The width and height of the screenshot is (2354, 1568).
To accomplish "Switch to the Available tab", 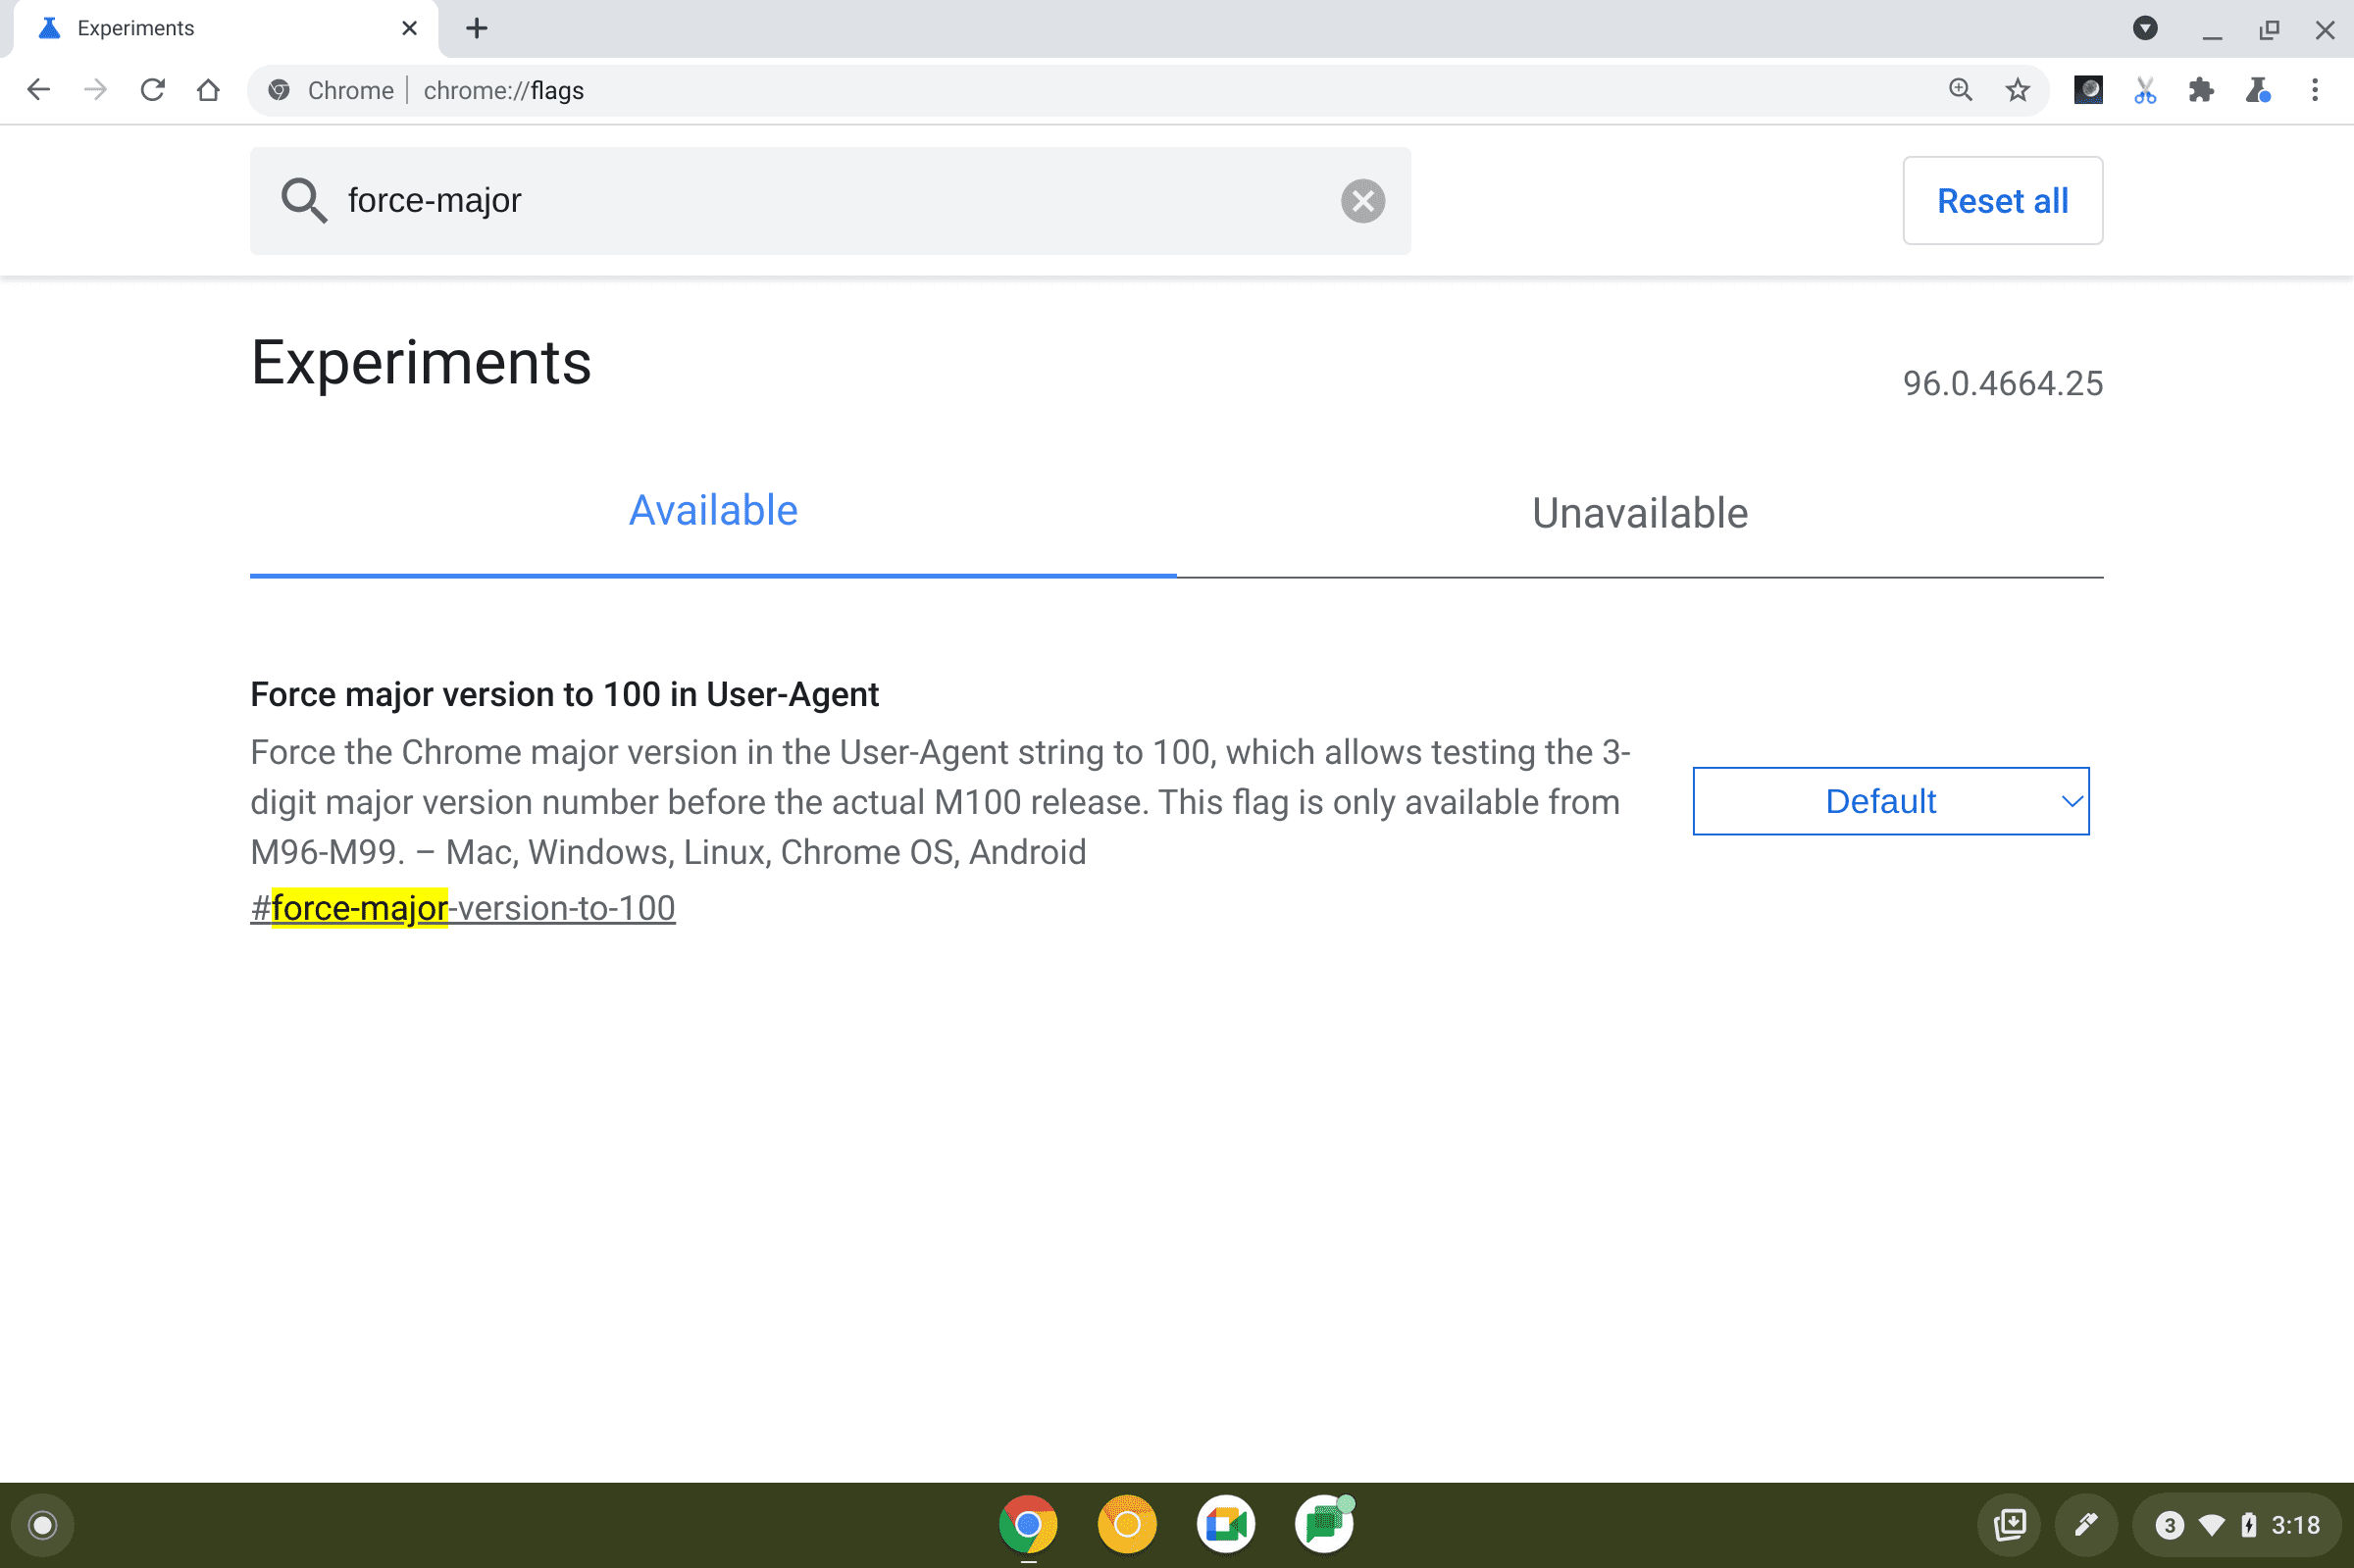I will click(x=712, y=511).
